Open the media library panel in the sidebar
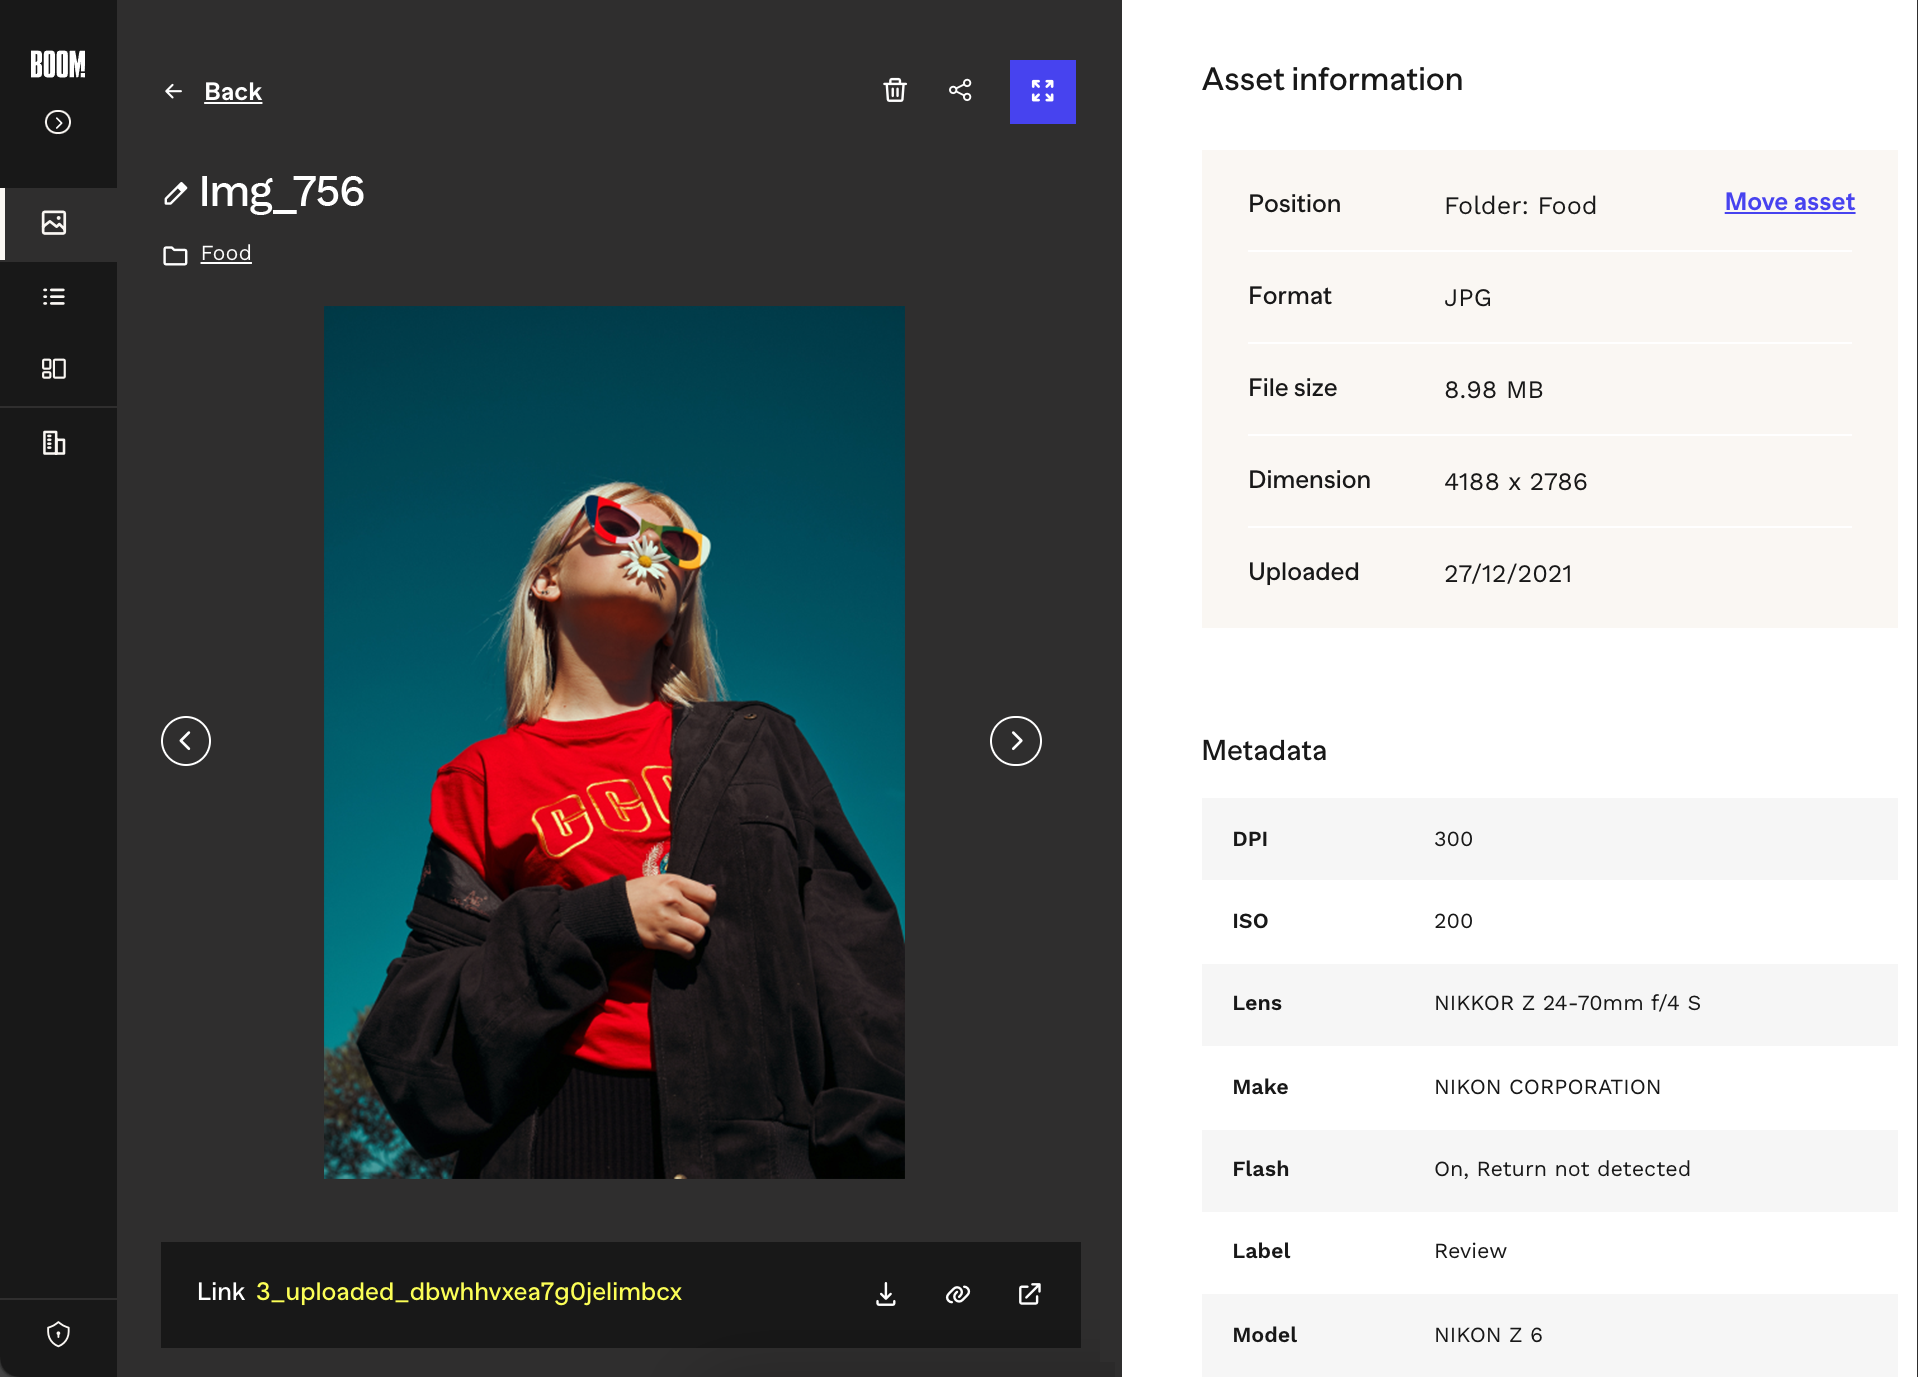This screenshot has height=1377, width=1918. coord(55,224)
